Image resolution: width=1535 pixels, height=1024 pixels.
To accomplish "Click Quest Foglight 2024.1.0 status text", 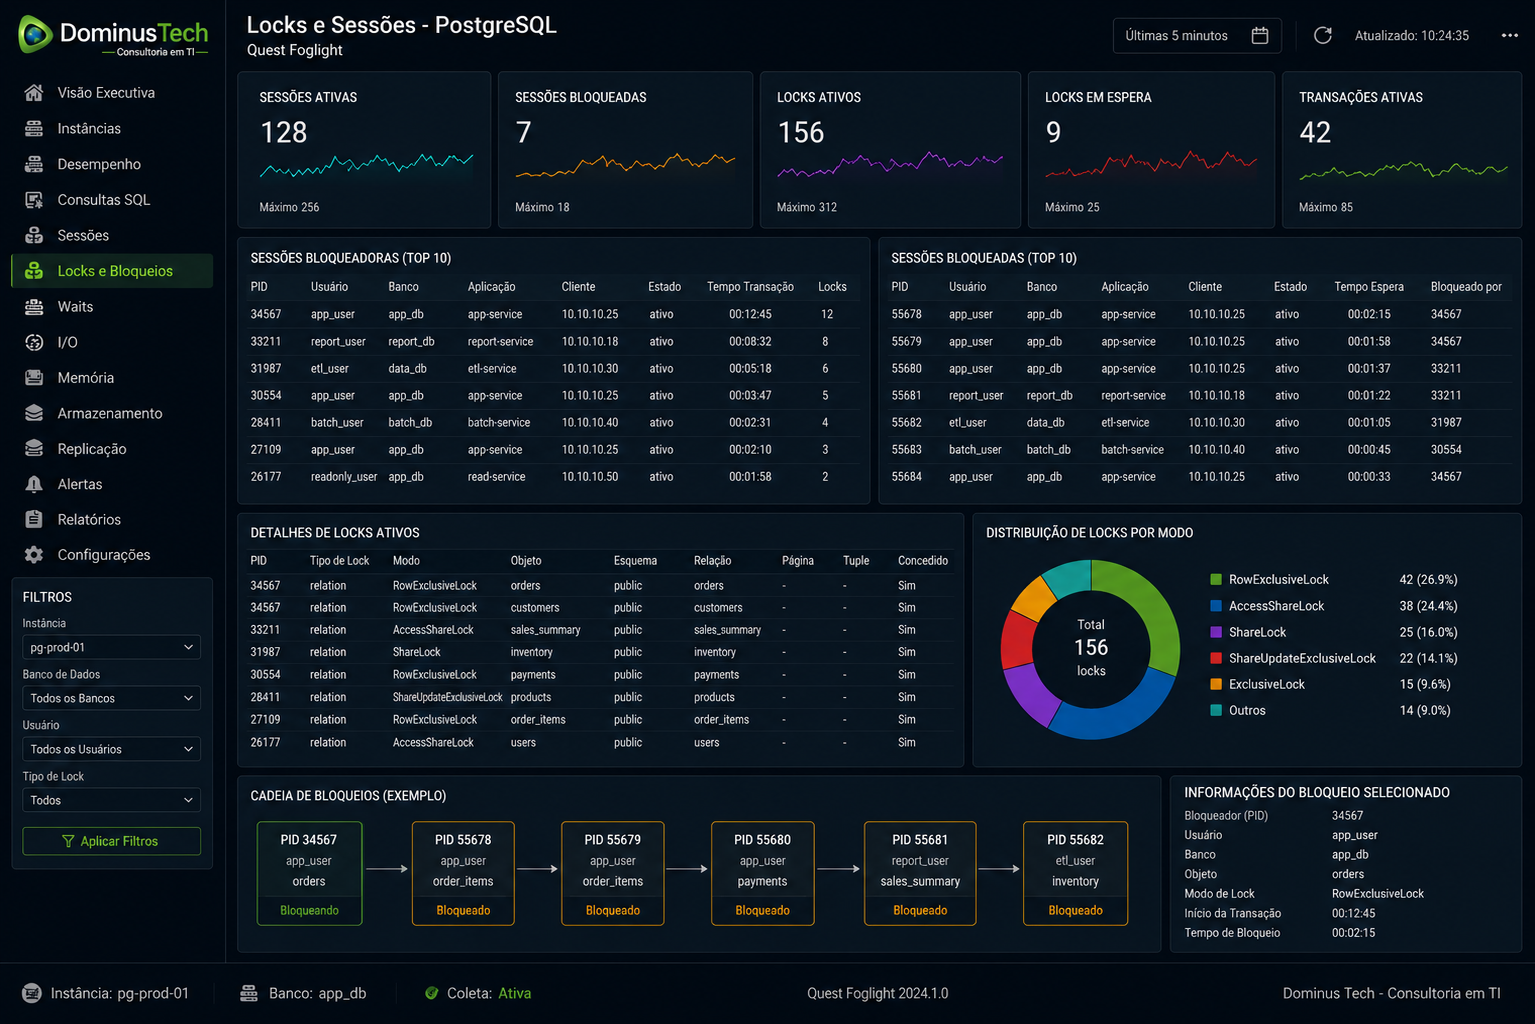I will pos(877,993).
